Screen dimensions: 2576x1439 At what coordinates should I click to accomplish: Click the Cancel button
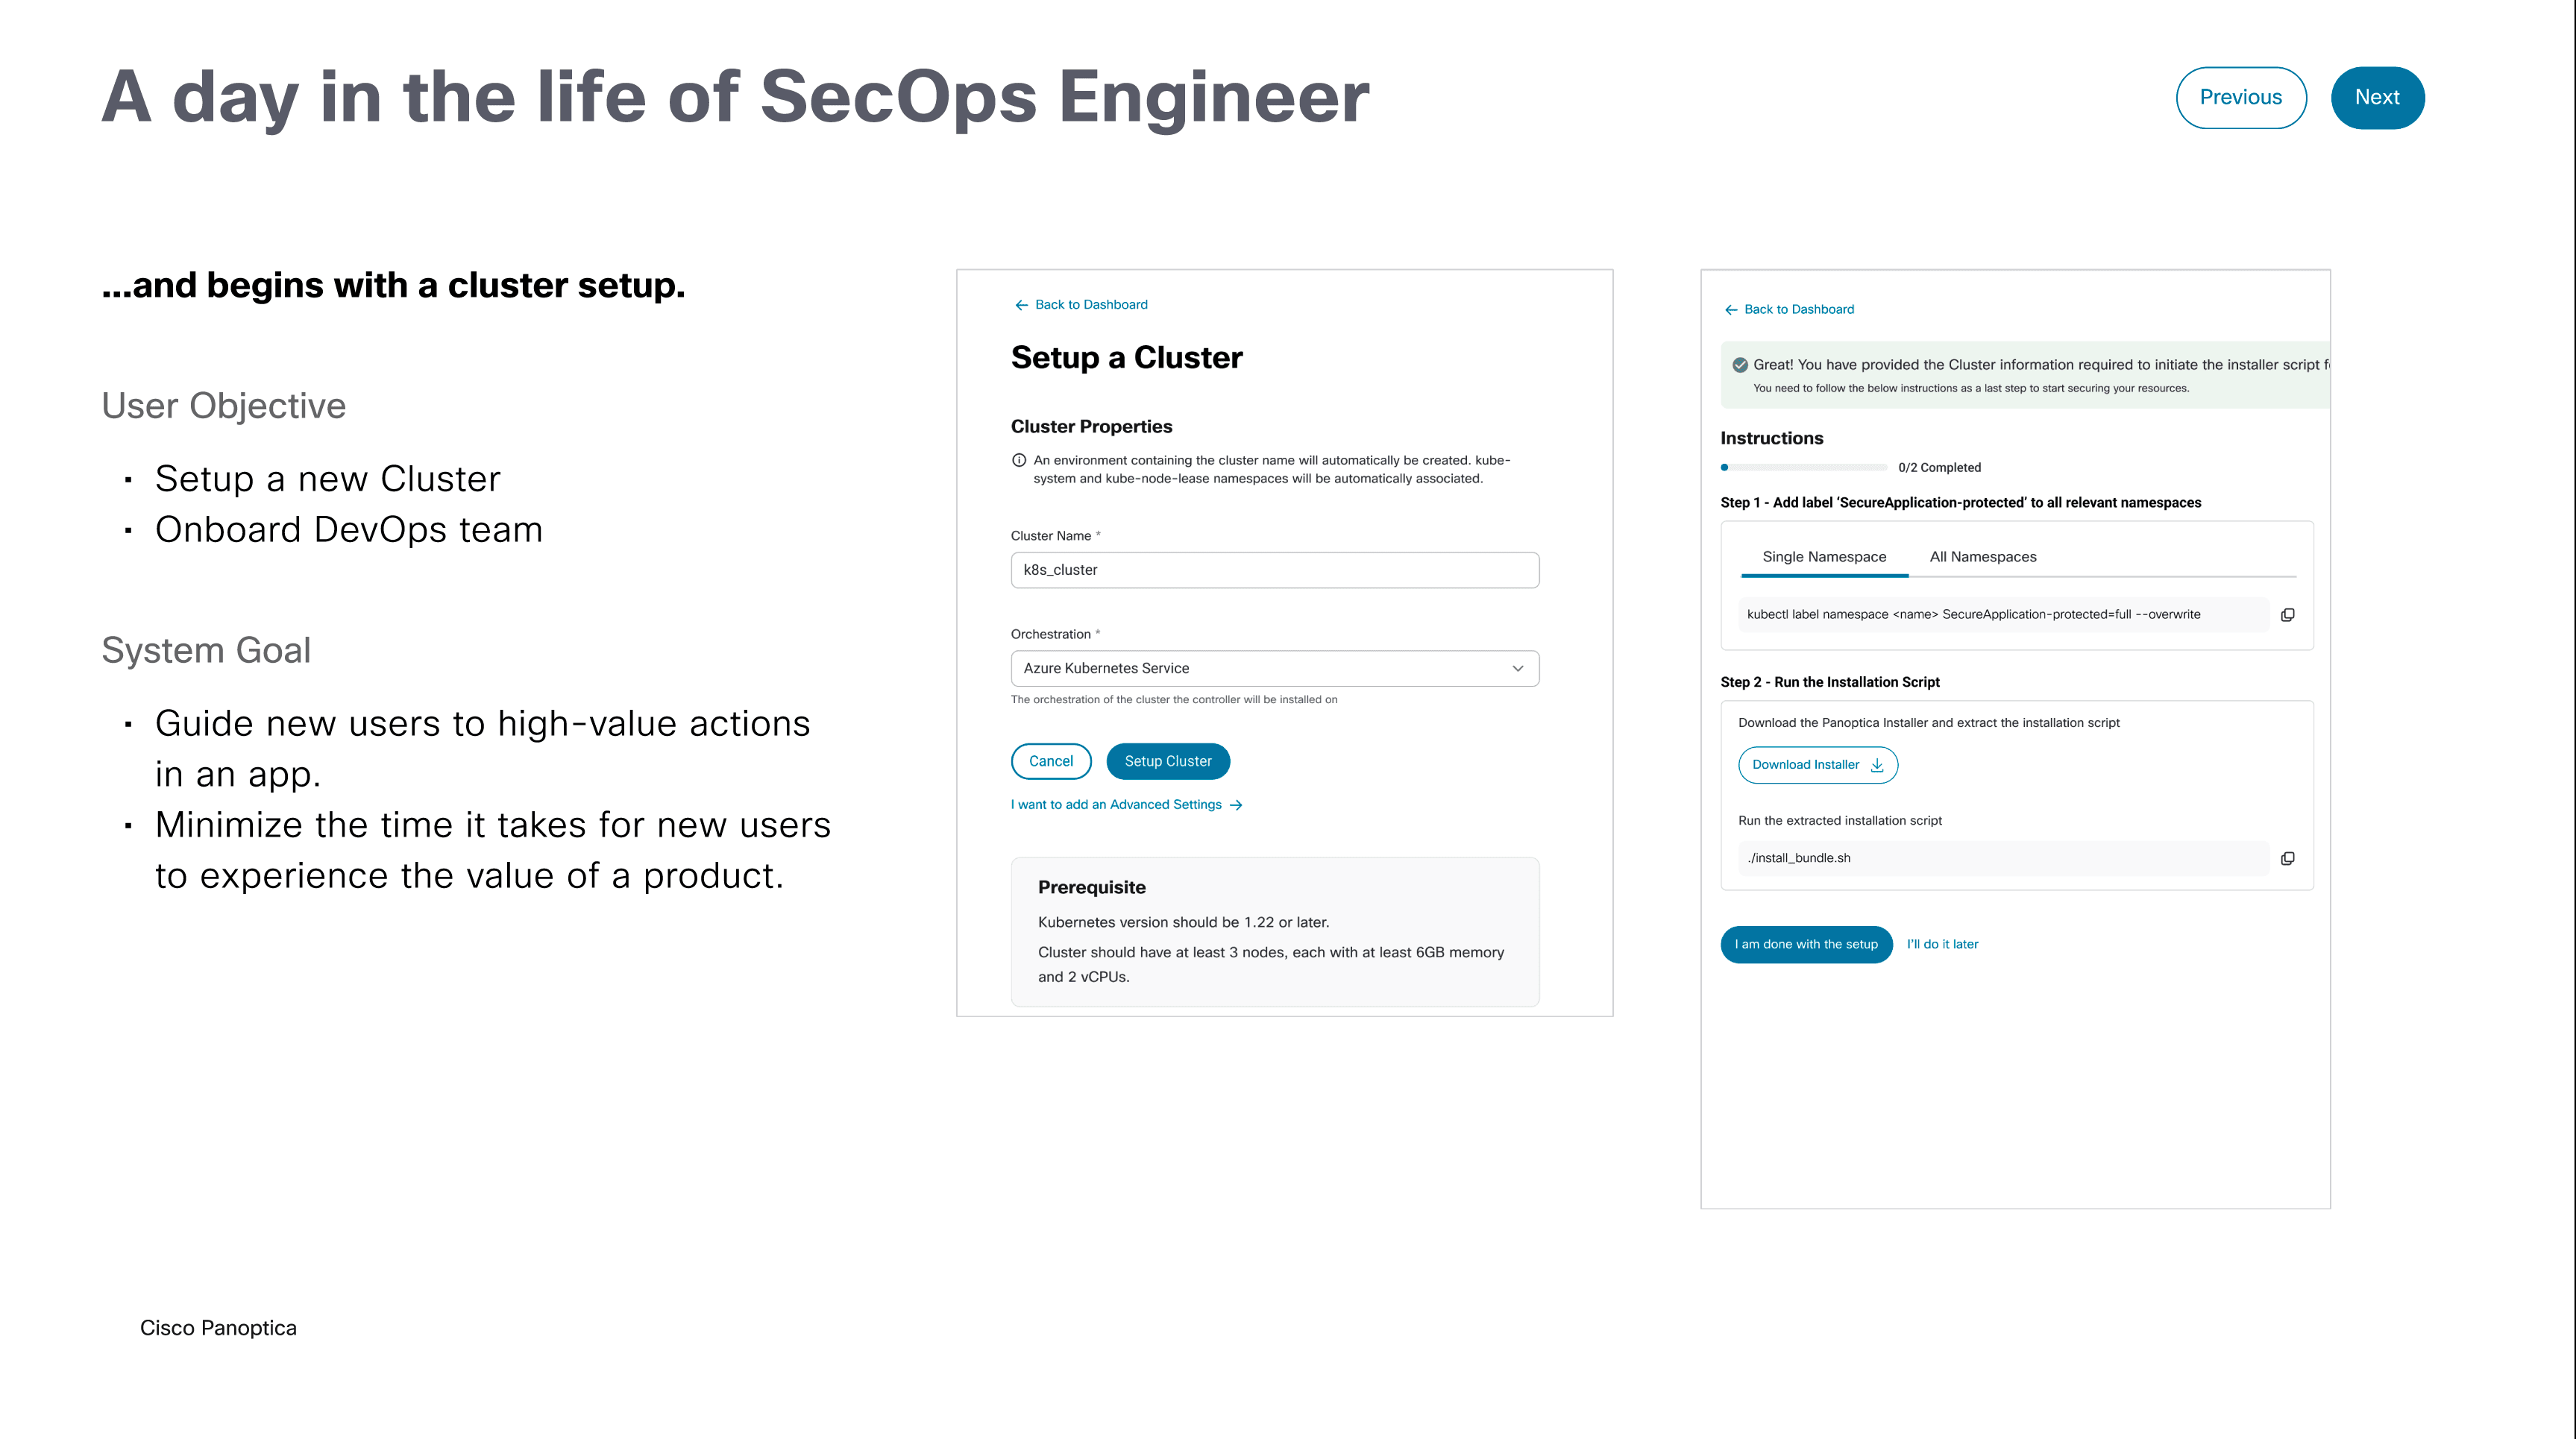[1050, 761]
